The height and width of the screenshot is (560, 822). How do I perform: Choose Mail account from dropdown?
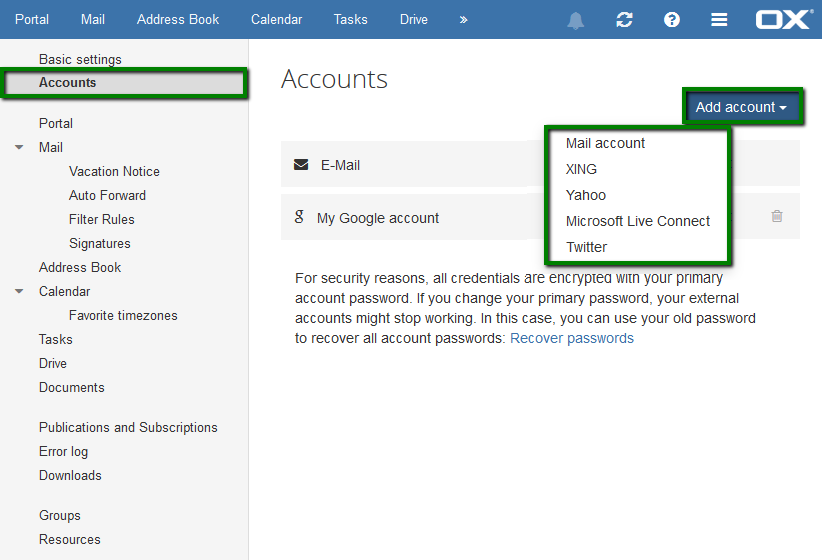point(605,143)
